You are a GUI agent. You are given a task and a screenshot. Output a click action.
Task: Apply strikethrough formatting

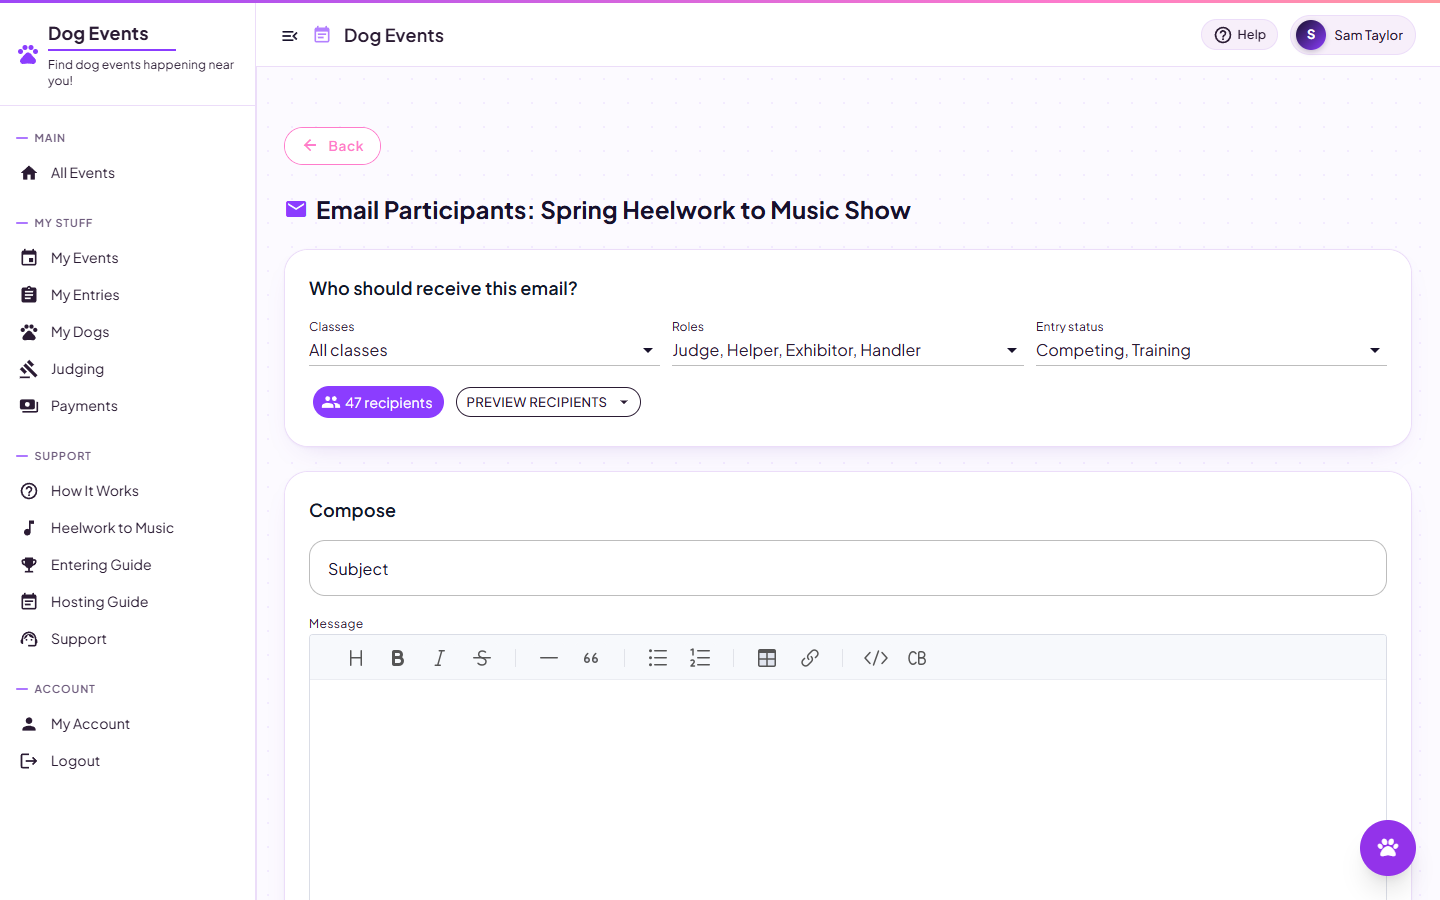click(482, 658)
